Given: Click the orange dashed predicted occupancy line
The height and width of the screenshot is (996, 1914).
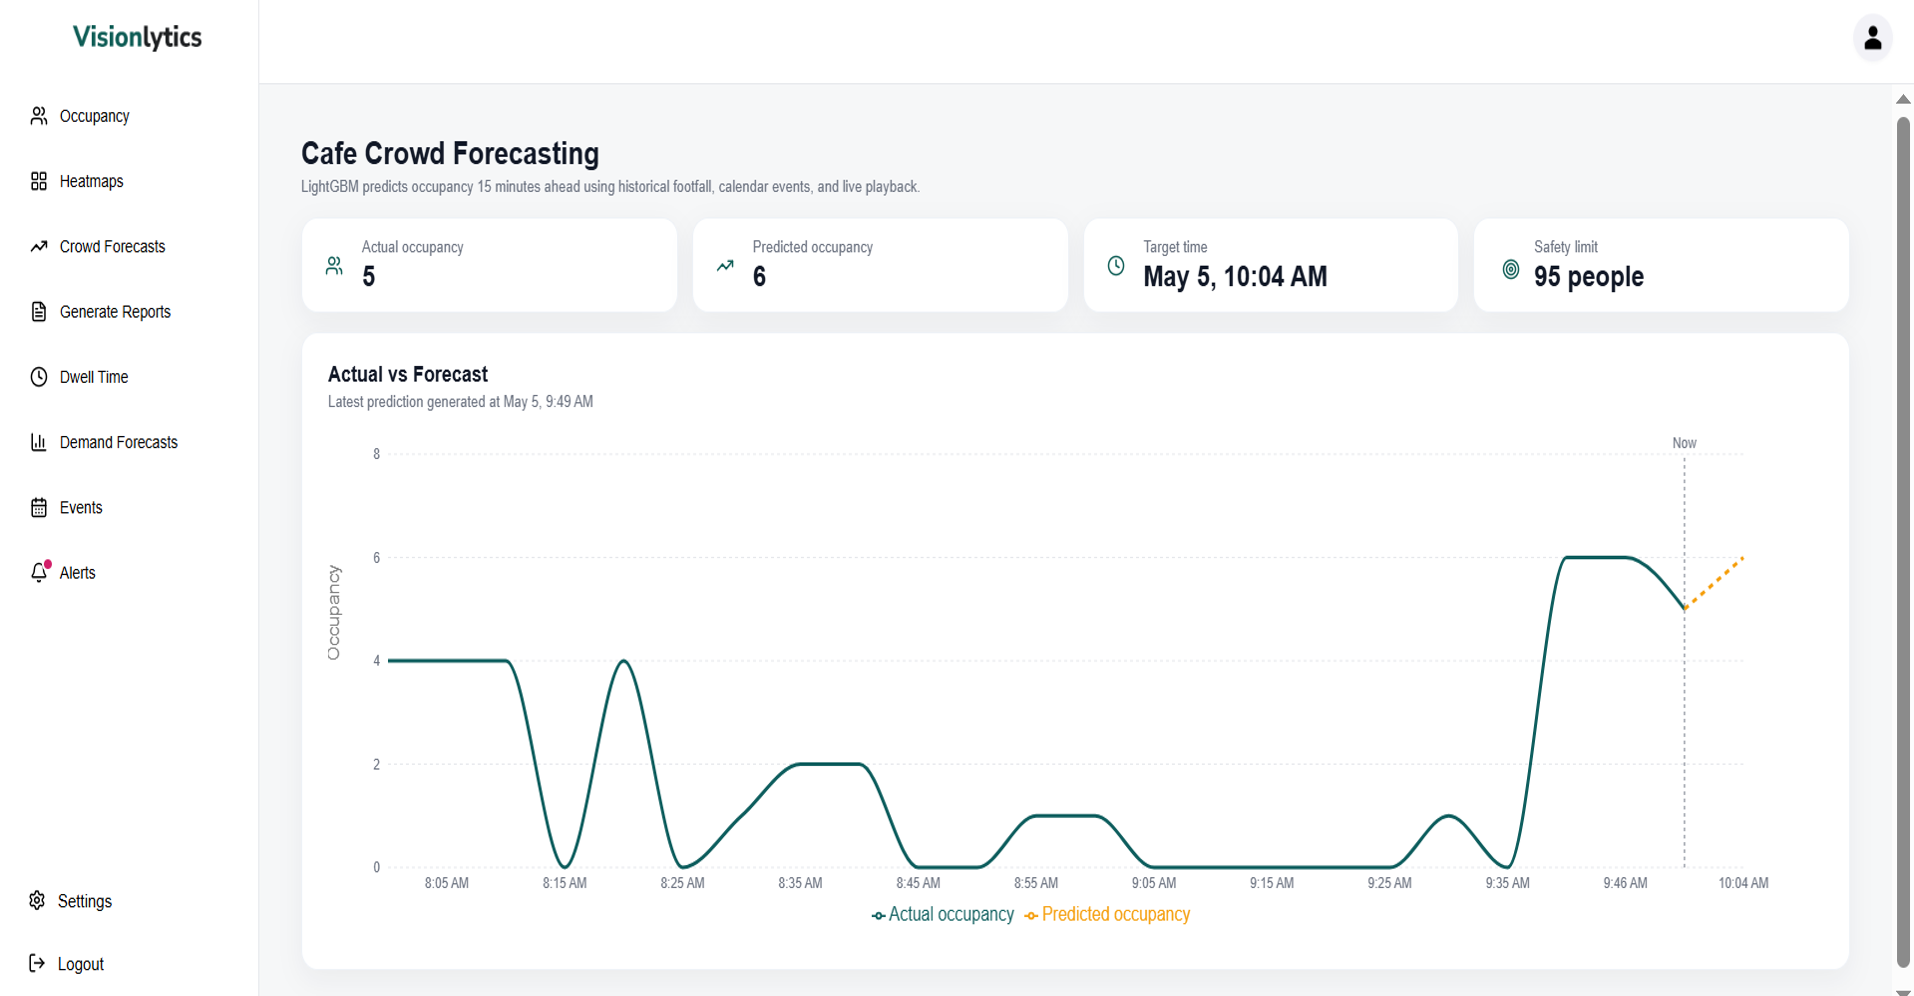Looking at the screenshot, I should (x=1714, y=583).
